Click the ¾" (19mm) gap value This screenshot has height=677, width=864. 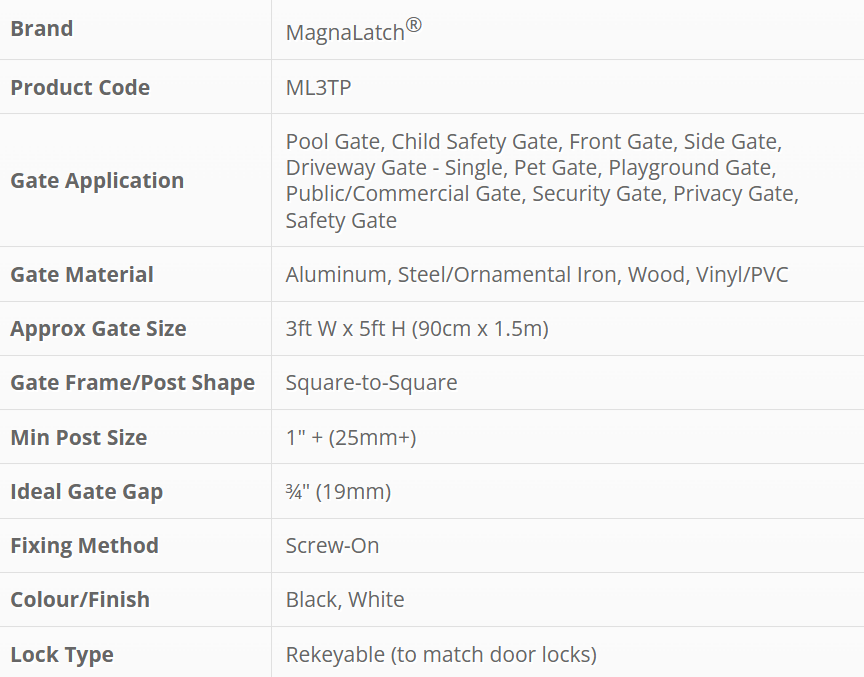338,491
